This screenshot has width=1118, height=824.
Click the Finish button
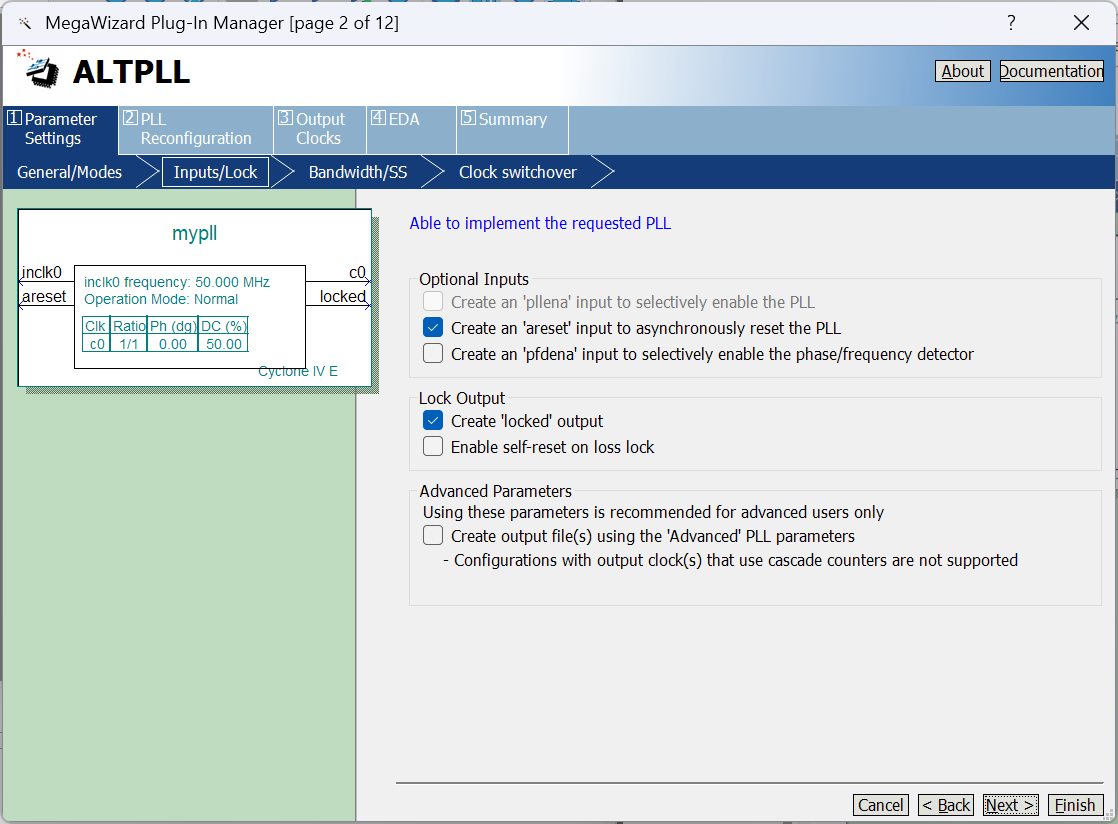pos(1075,805)
